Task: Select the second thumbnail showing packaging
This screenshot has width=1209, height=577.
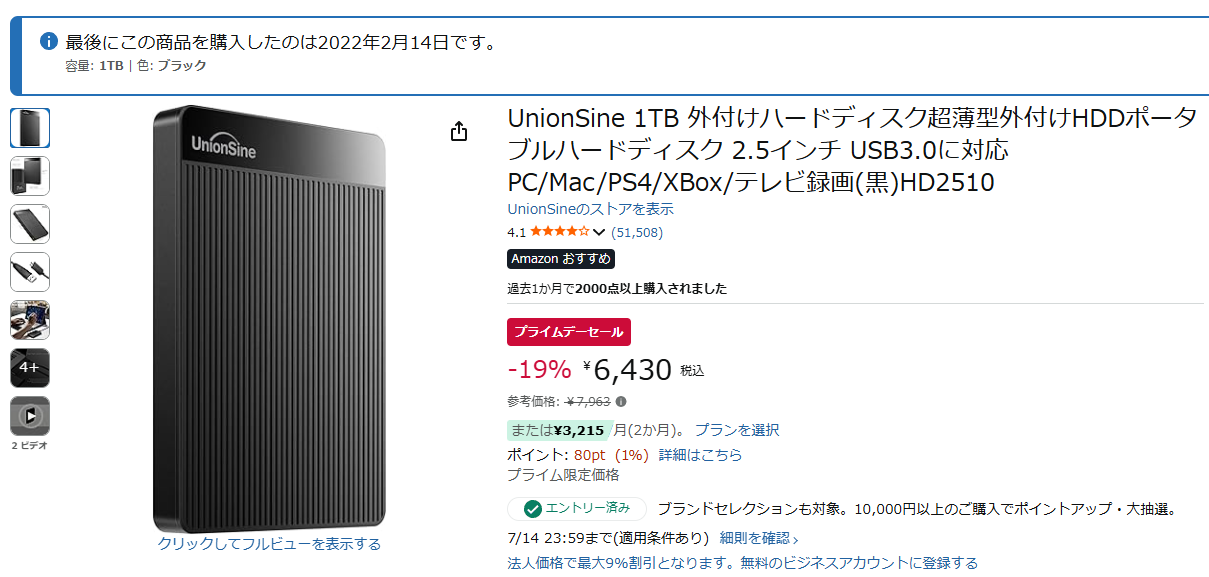Action: coord(30,176)
